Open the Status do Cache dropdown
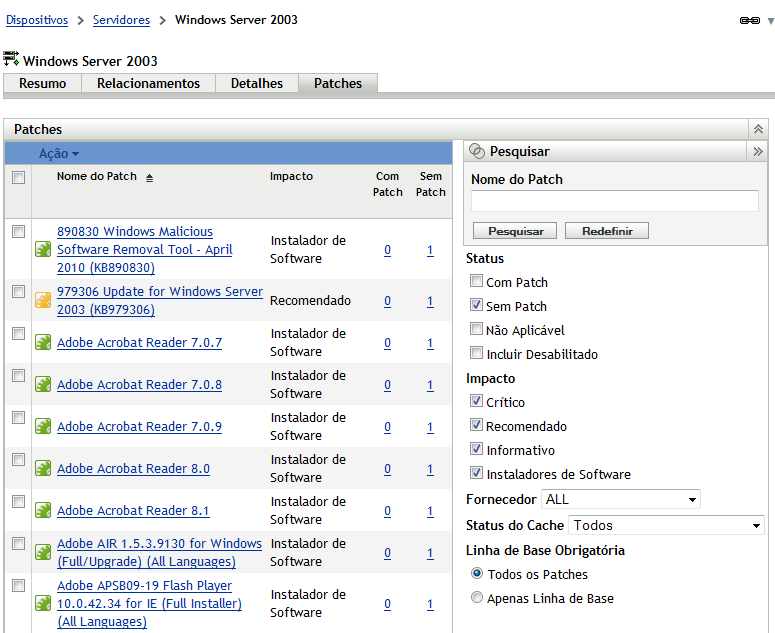 666,525
